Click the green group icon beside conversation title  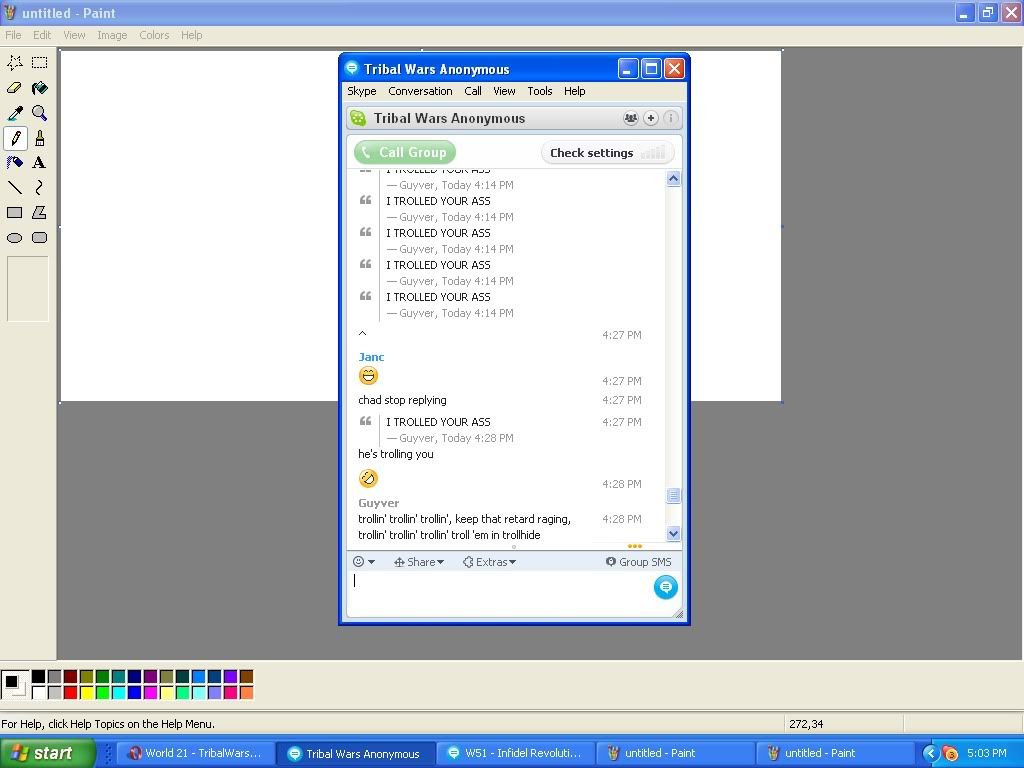[x=358, y=118]
